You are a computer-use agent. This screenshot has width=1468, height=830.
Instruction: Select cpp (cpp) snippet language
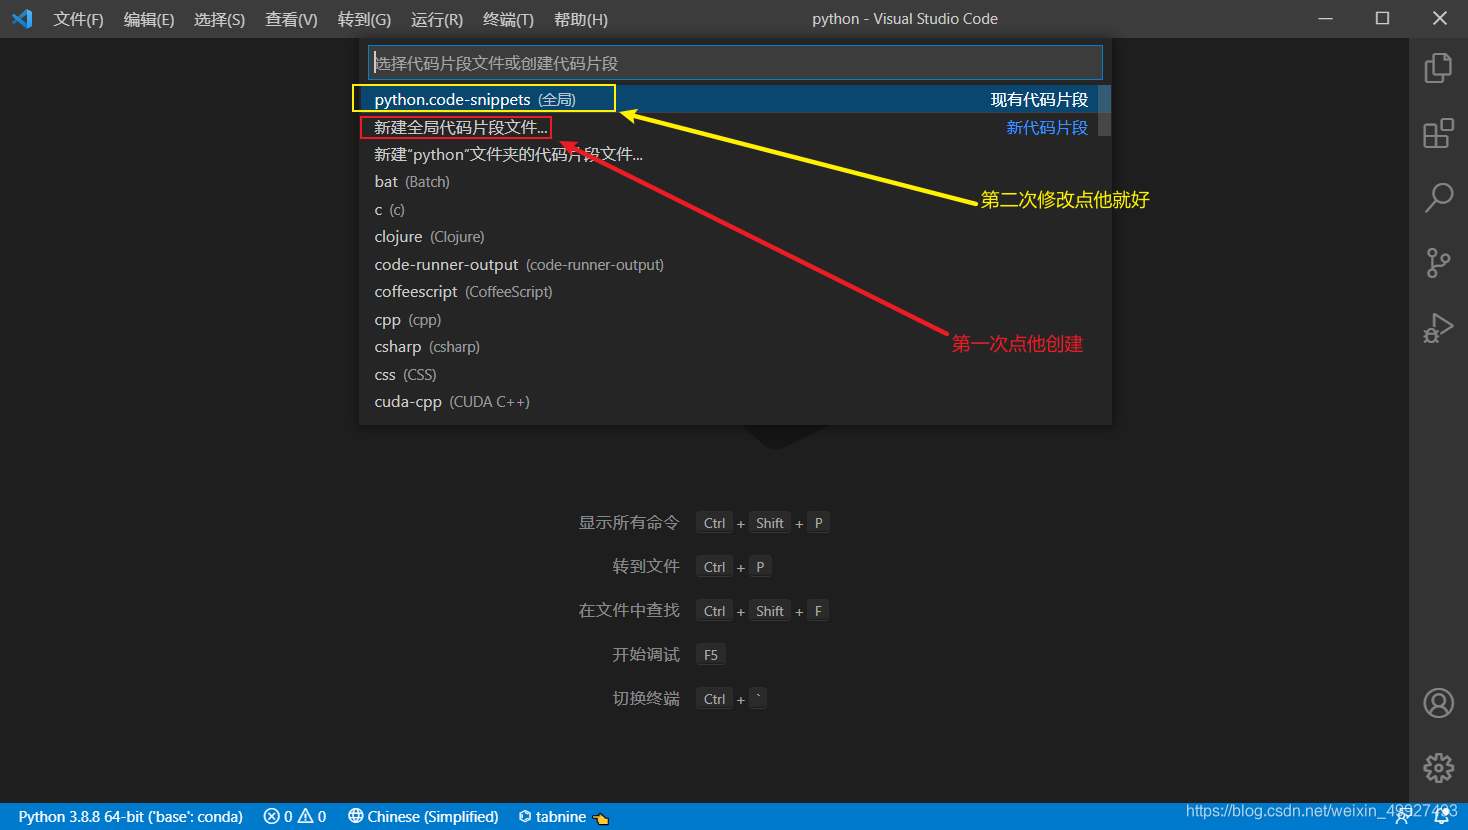(729, 320)
